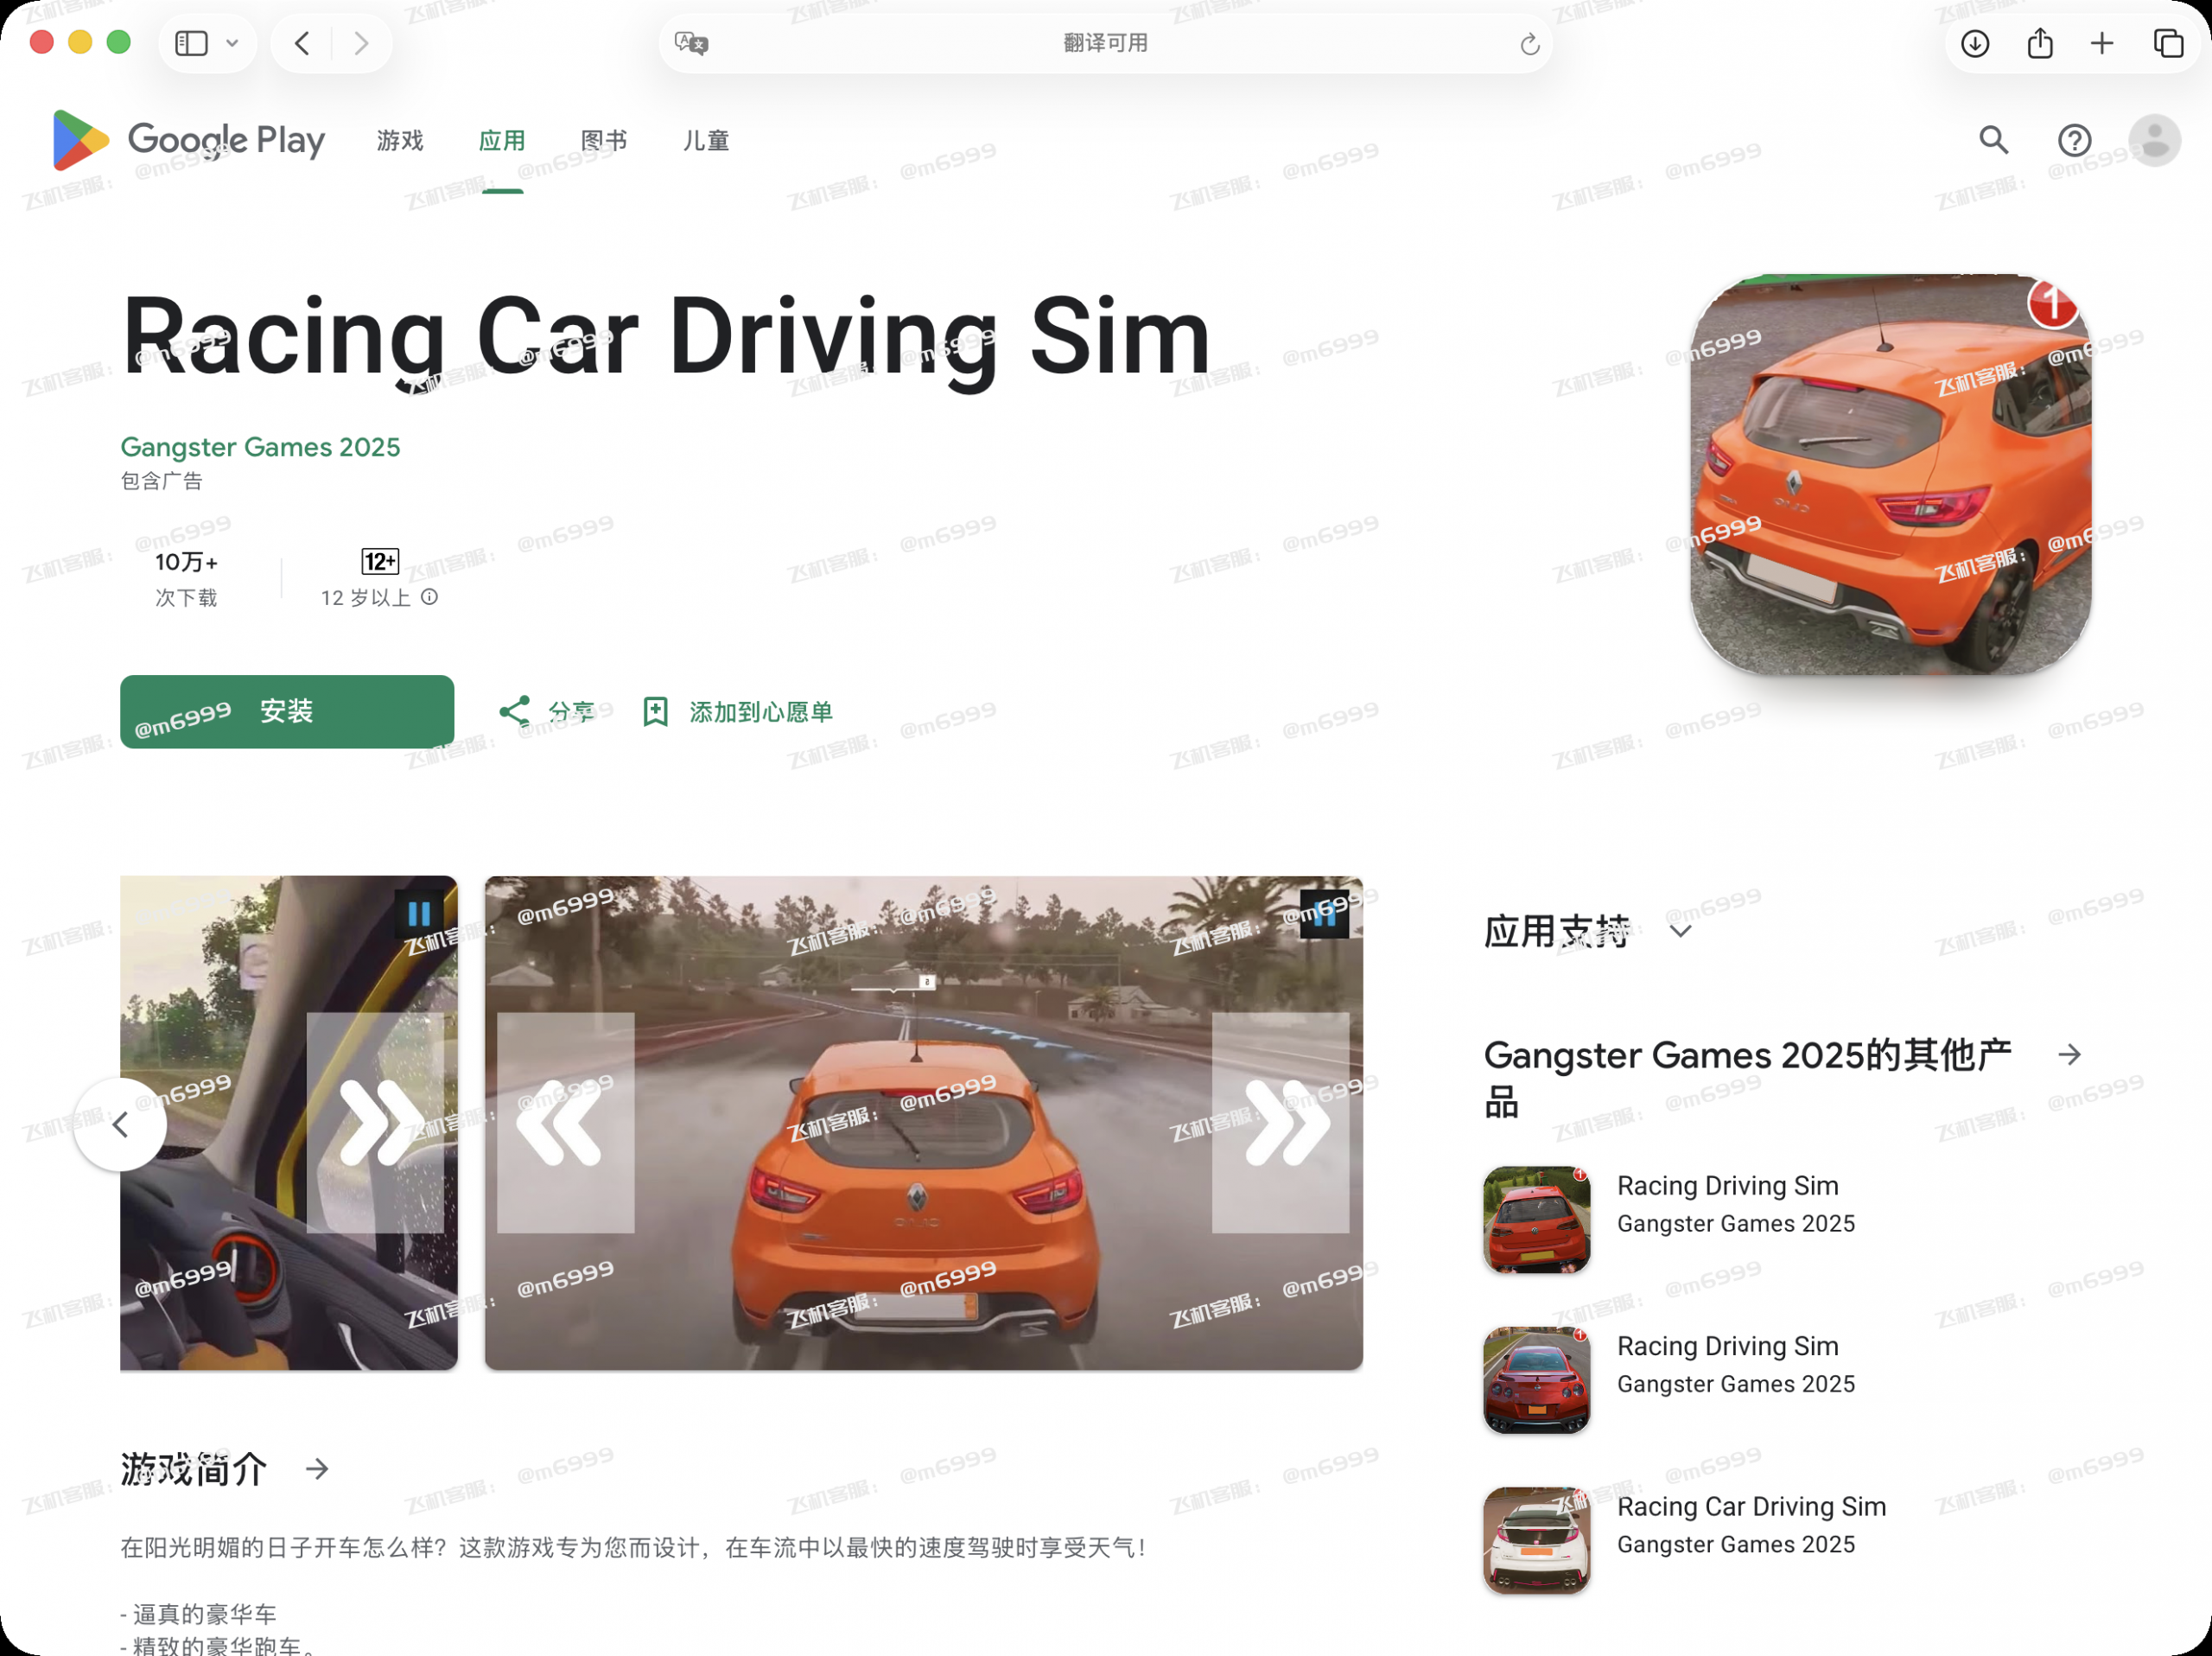Viewport: 2212px width, 1656px height.
Task: Click the 10万+ downloads count
Action: tap(186, 562)
